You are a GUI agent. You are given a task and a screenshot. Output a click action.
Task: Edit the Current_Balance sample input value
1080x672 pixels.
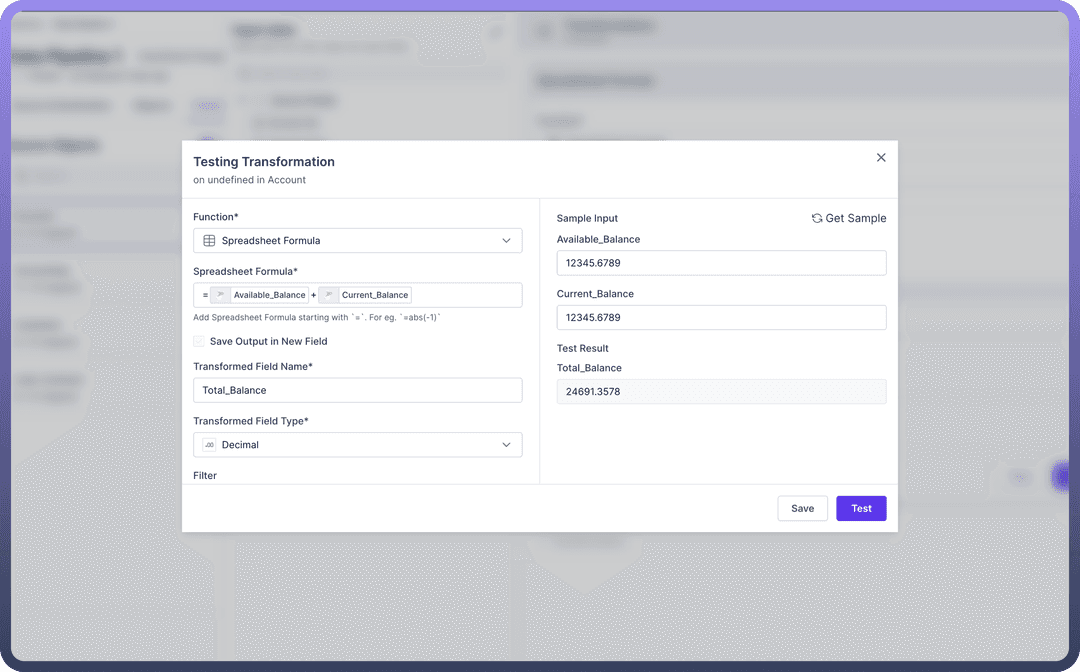click(721, 318)
